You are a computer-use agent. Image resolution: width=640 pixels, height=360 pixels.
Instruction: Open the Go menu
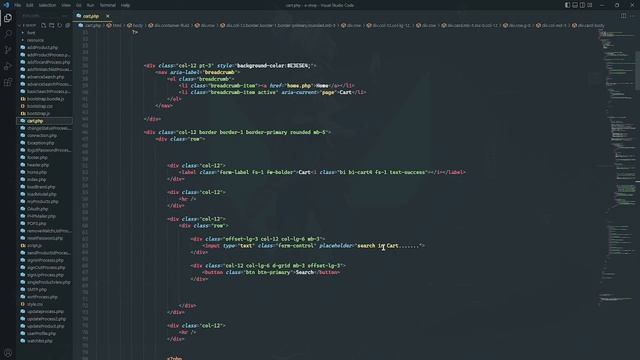click(78, 5)
